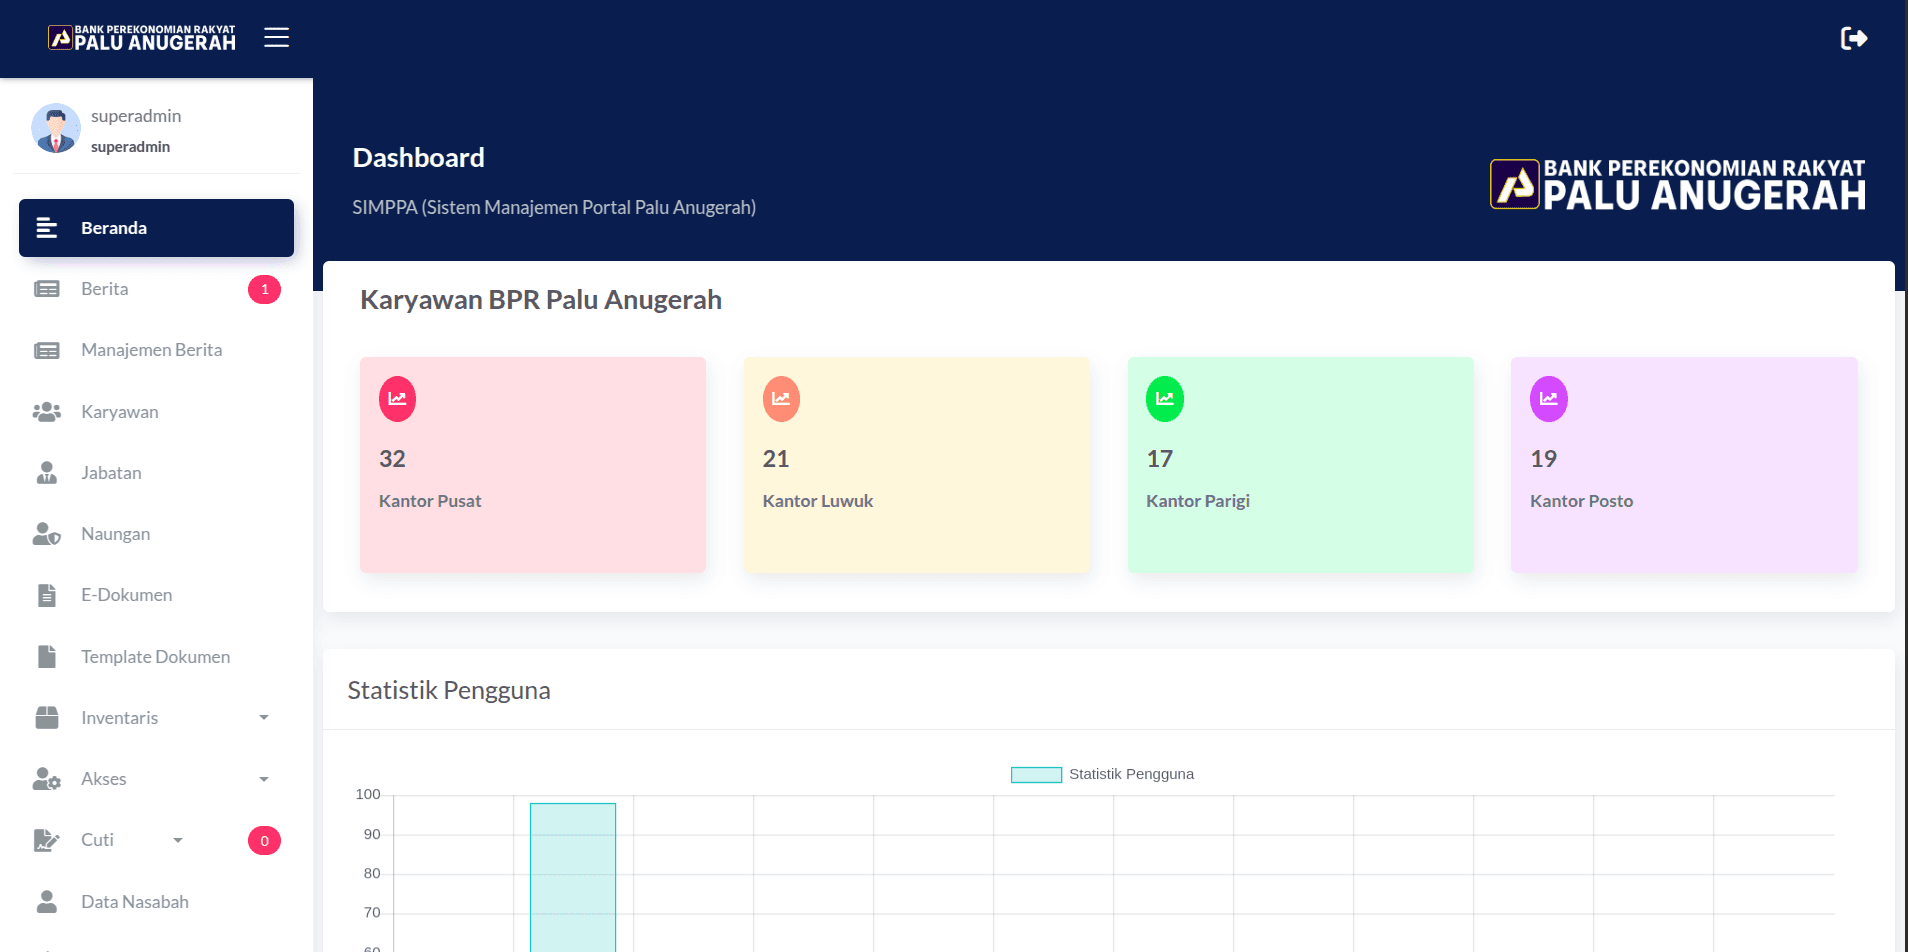
Task: Select the chart icon on Kantor Pusat card
Action: click(397, 398)
